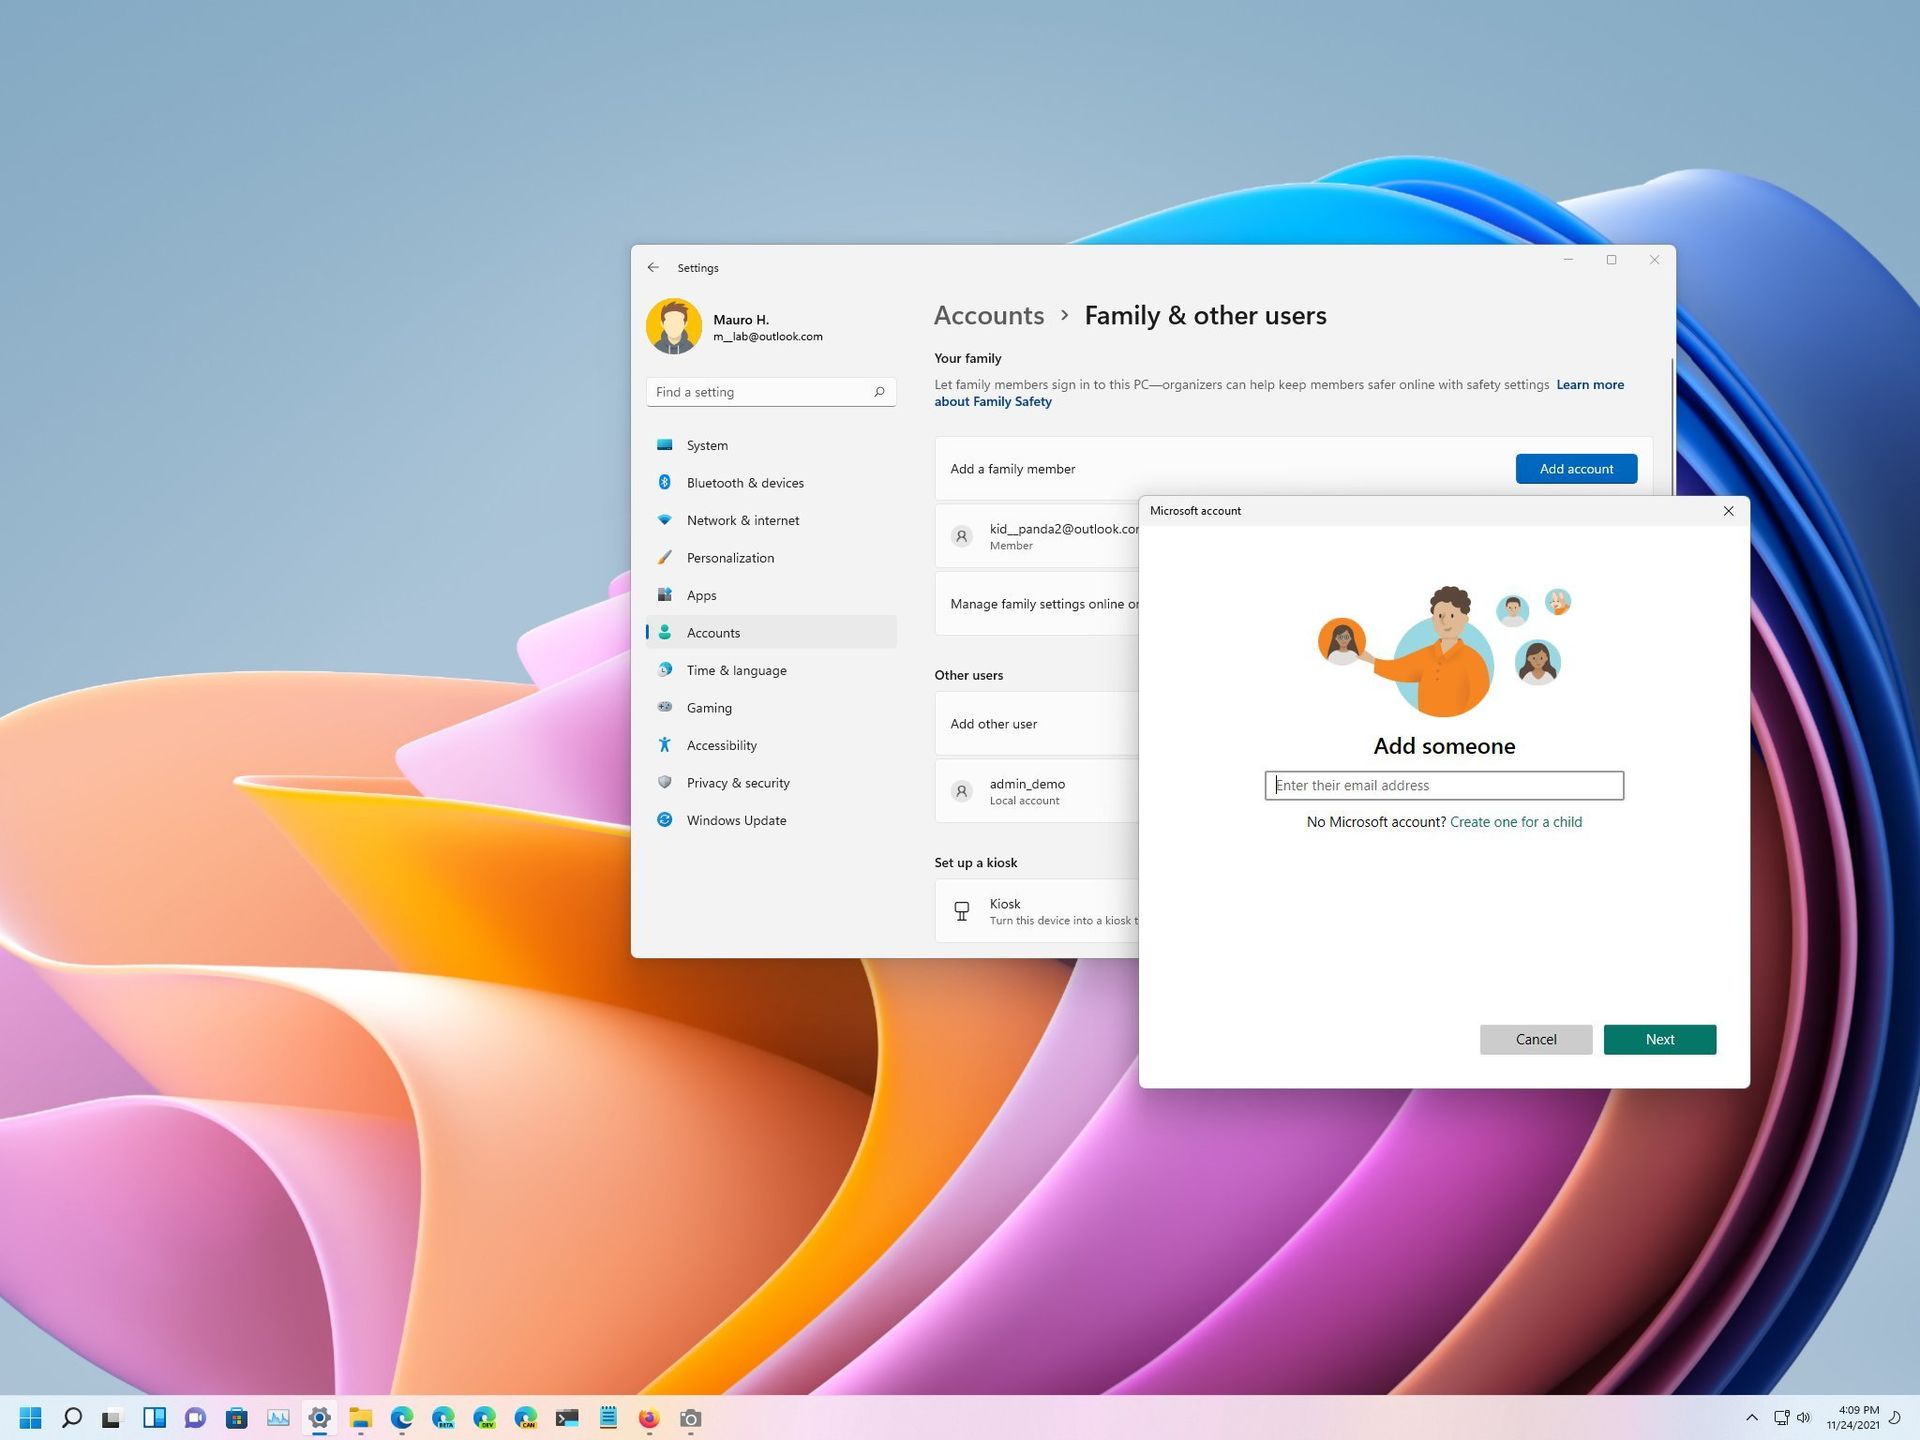Click the Add account button
1920x1440 pixels.
1576,468
